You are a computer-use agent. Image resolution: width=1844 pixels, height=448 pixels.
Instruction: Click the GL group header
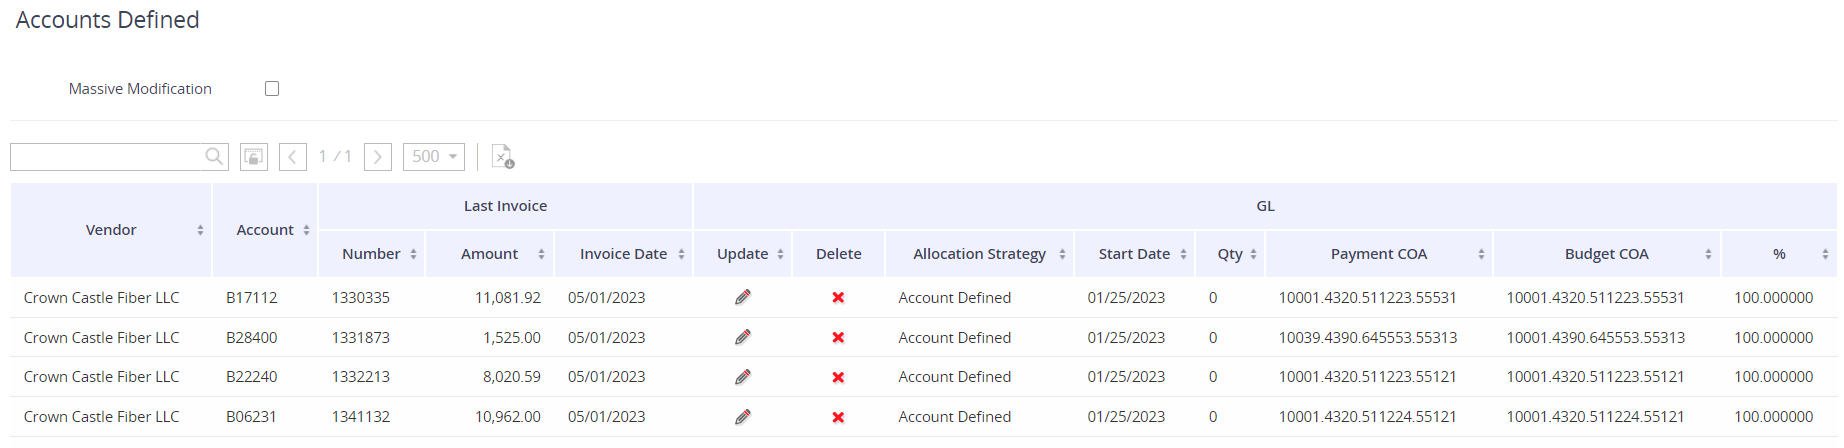tap(1265, 206)
